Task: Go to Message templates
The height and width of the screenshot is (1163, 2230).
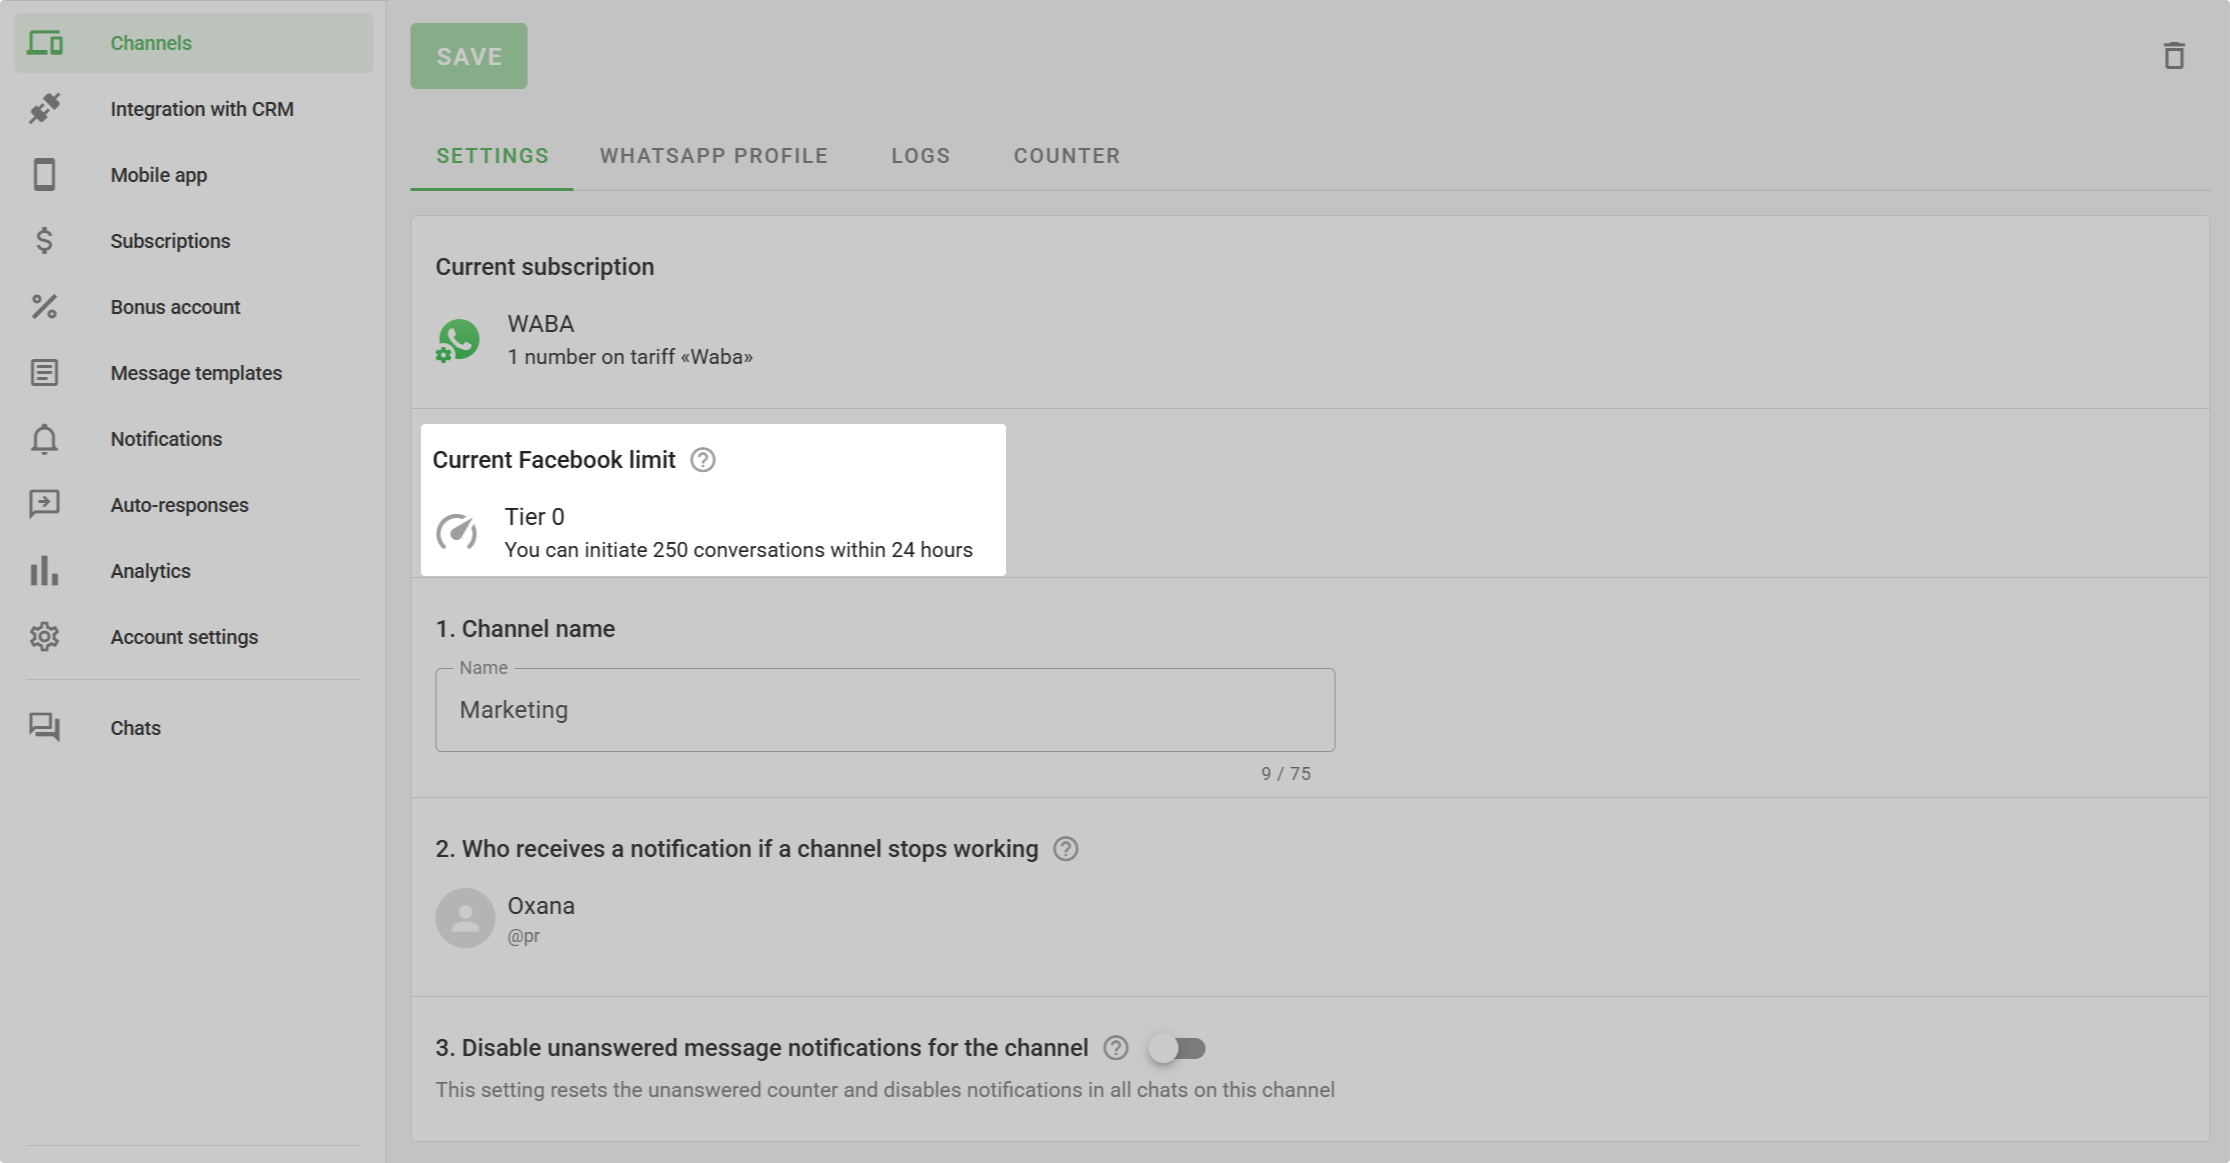Action: pyautogui.click(x=194, y=373)
